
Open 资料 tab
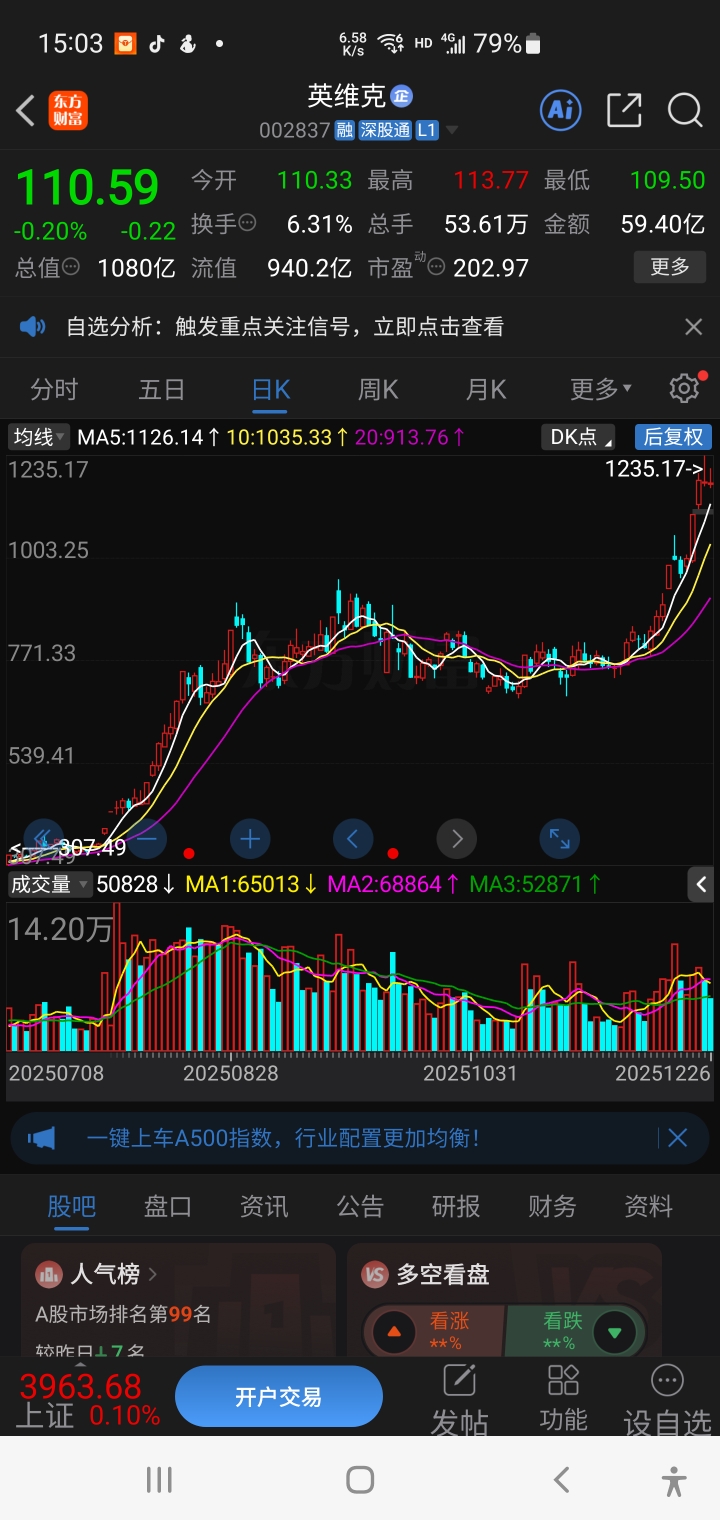tap(648, 1207)
